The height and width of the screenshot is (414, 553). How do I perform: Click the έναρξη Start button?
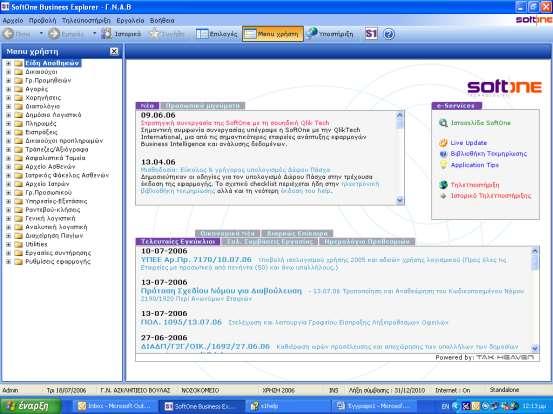pos(30,406)
